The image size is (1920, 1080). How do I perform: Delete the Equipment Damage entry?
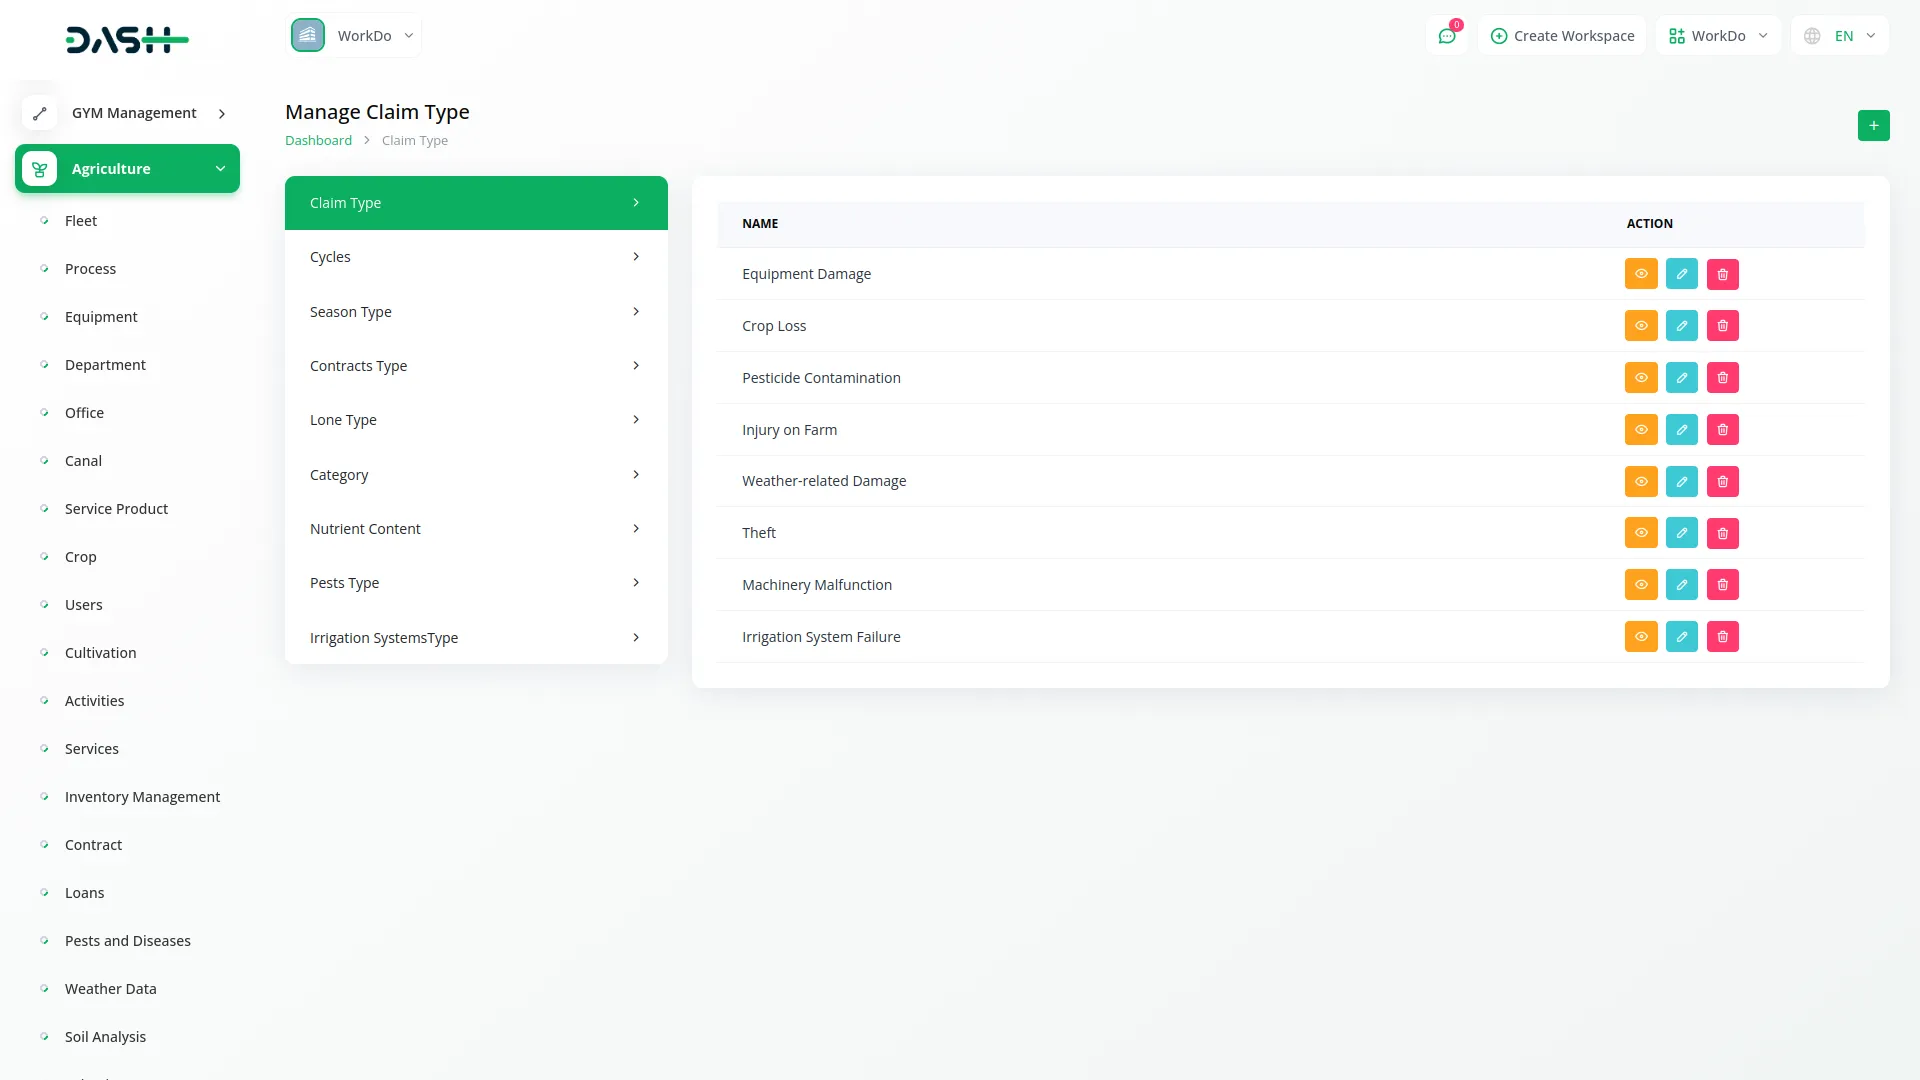point(1722,274)
